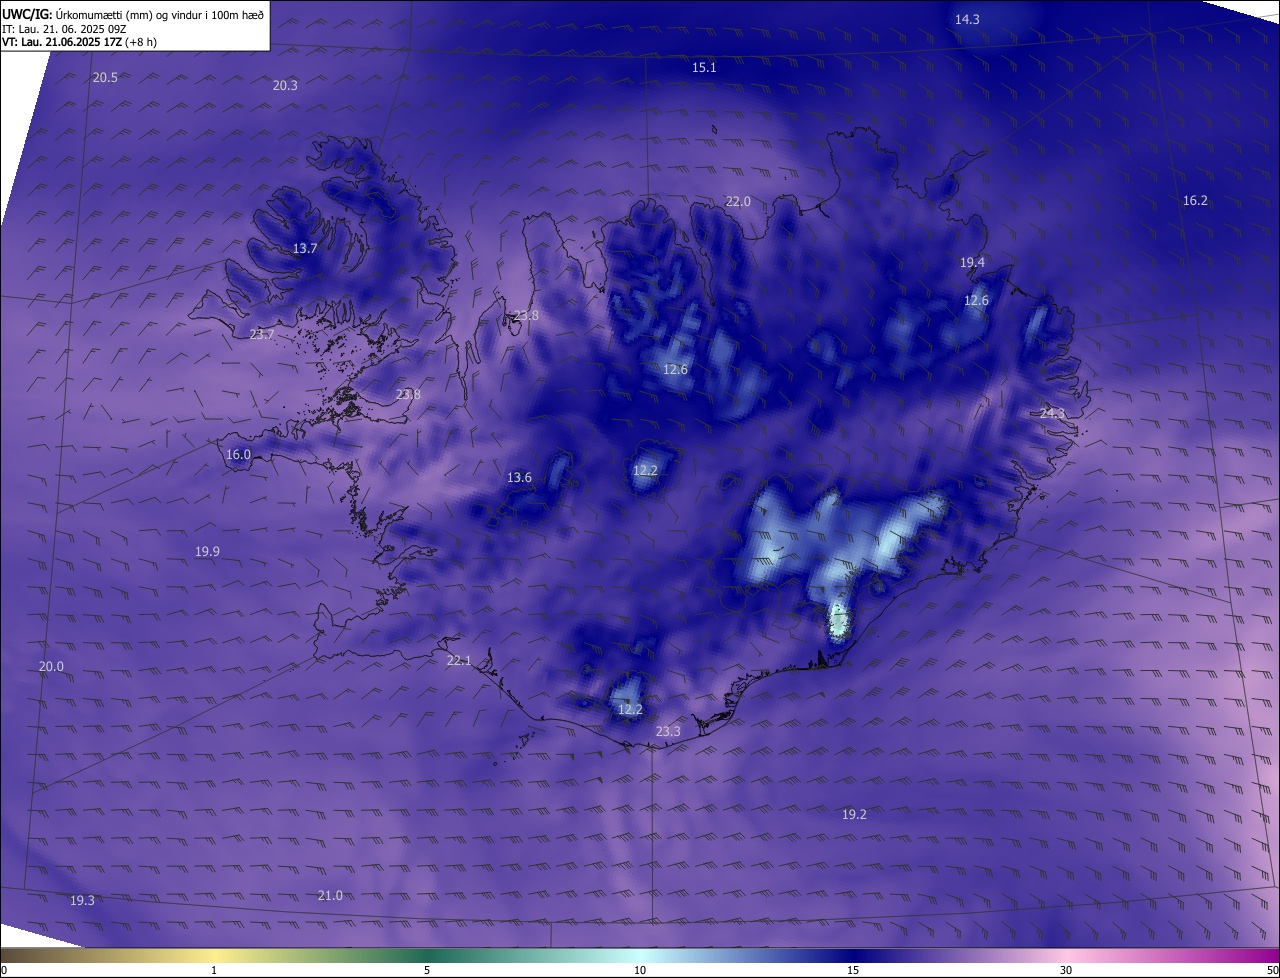The height and width of the screenshot is (978, 1280).
Task: Select the 13.7 label on the Westfjords
Action: pos(305,248)
